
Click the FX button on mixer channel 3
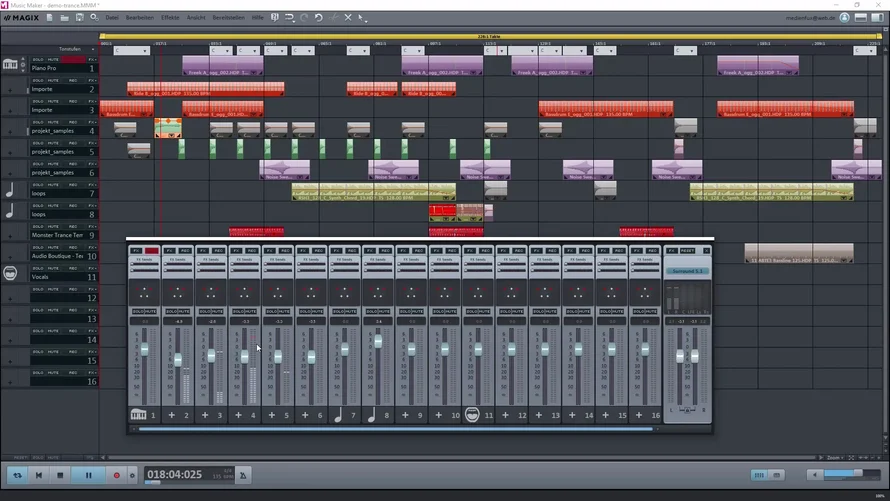click(203, 250)
